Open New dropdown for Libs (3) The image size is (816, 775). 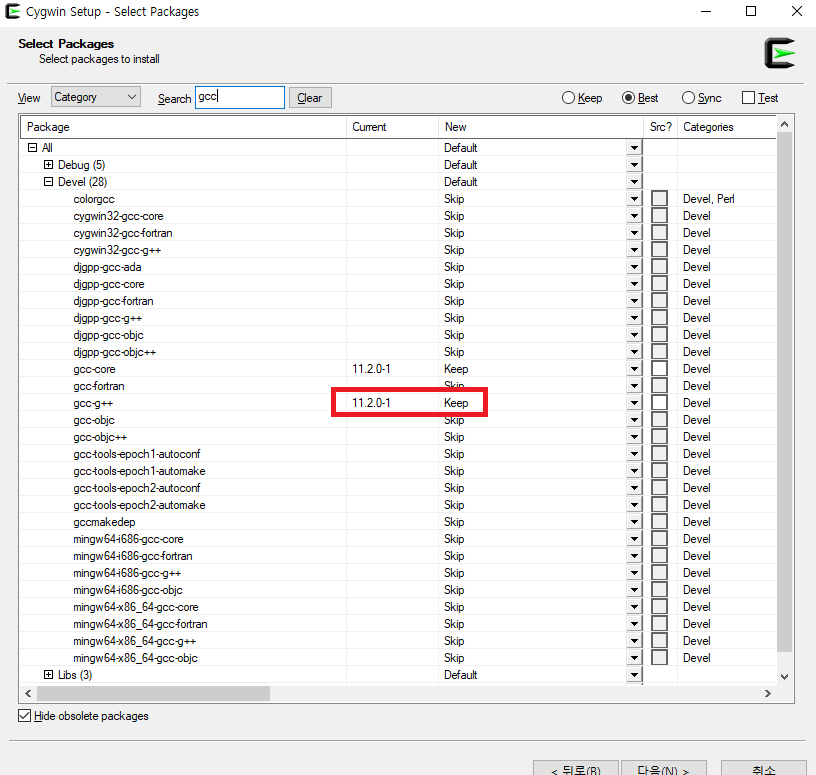[634, 675]
